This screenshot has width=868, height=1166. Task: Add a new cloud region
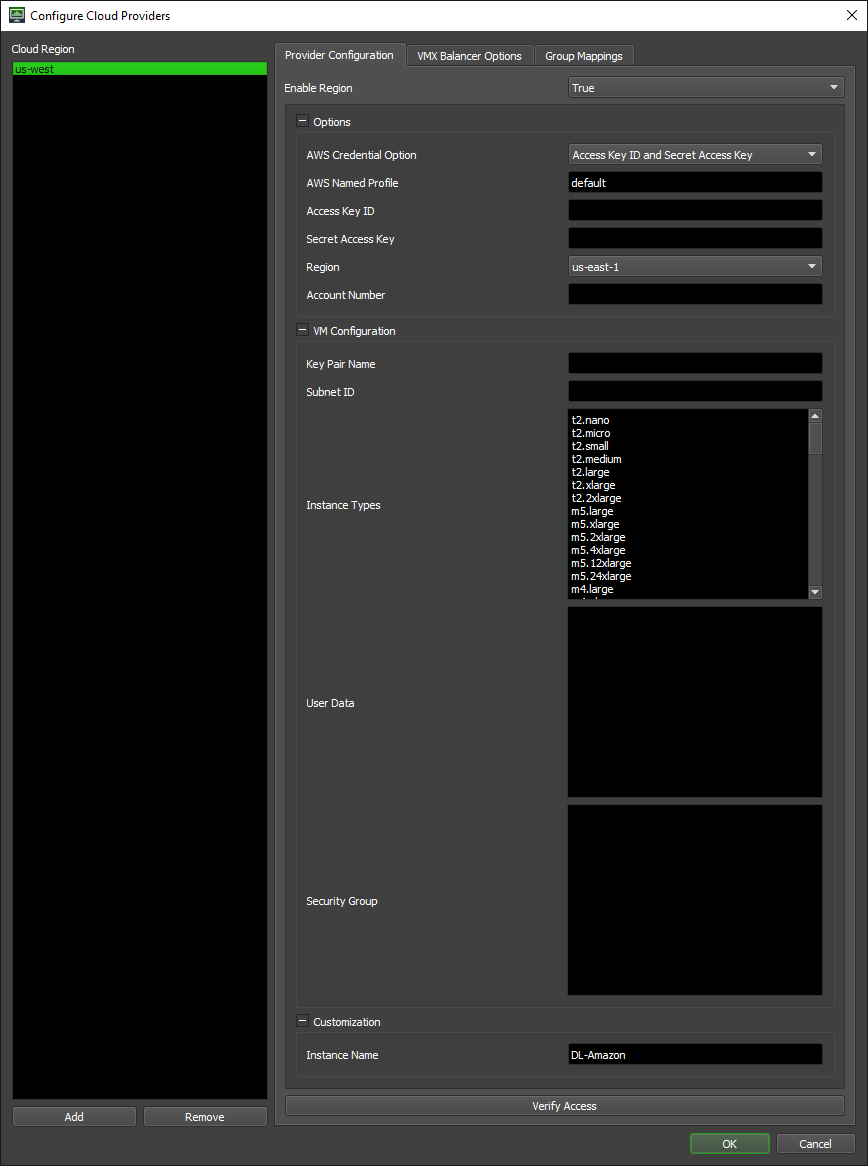(x=74, y=1117)
